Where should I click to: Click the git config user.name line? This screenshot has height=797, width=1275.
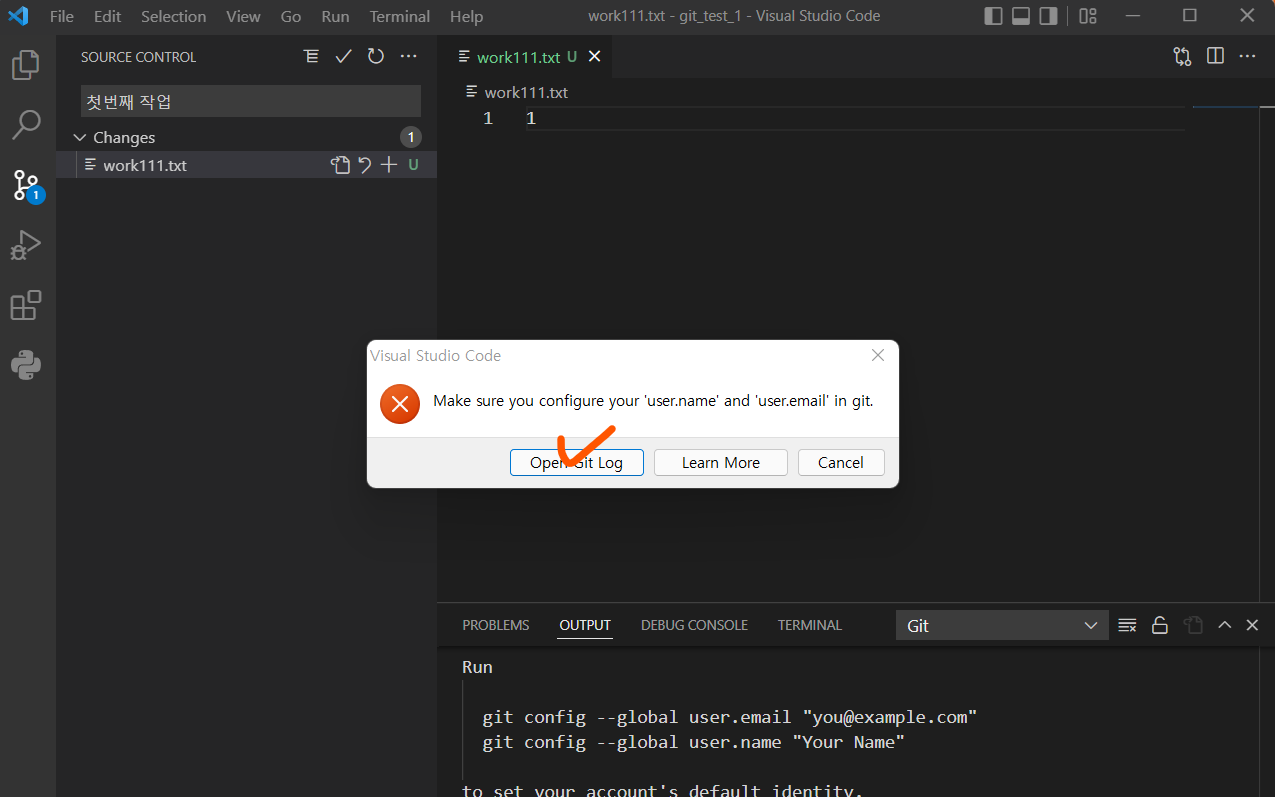pyautogui.click(x=694, y=742)
